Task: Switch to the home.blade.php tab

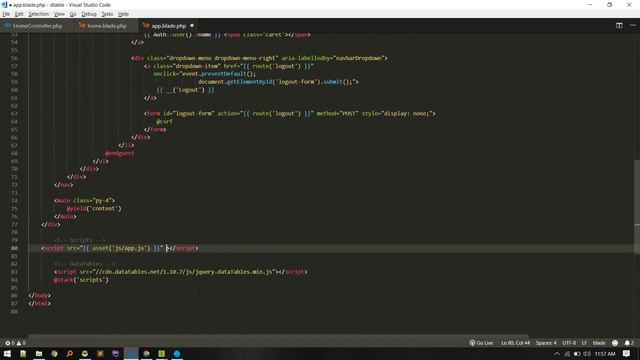Action: 107,26
